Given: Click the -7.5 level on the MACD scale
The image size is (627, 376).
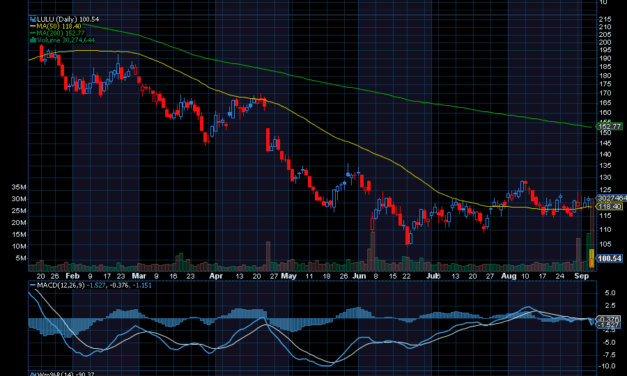Looking at the screenshot, I should [608, 355].
